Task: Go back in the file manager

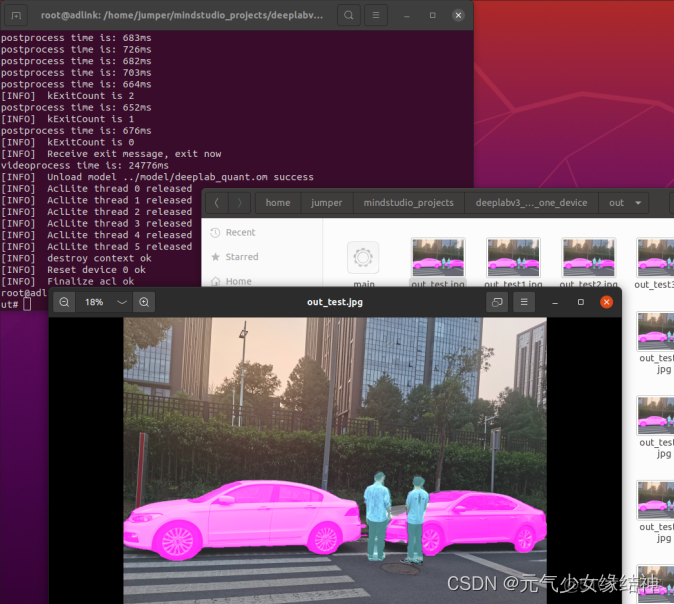Action: [x=217, y=203]
